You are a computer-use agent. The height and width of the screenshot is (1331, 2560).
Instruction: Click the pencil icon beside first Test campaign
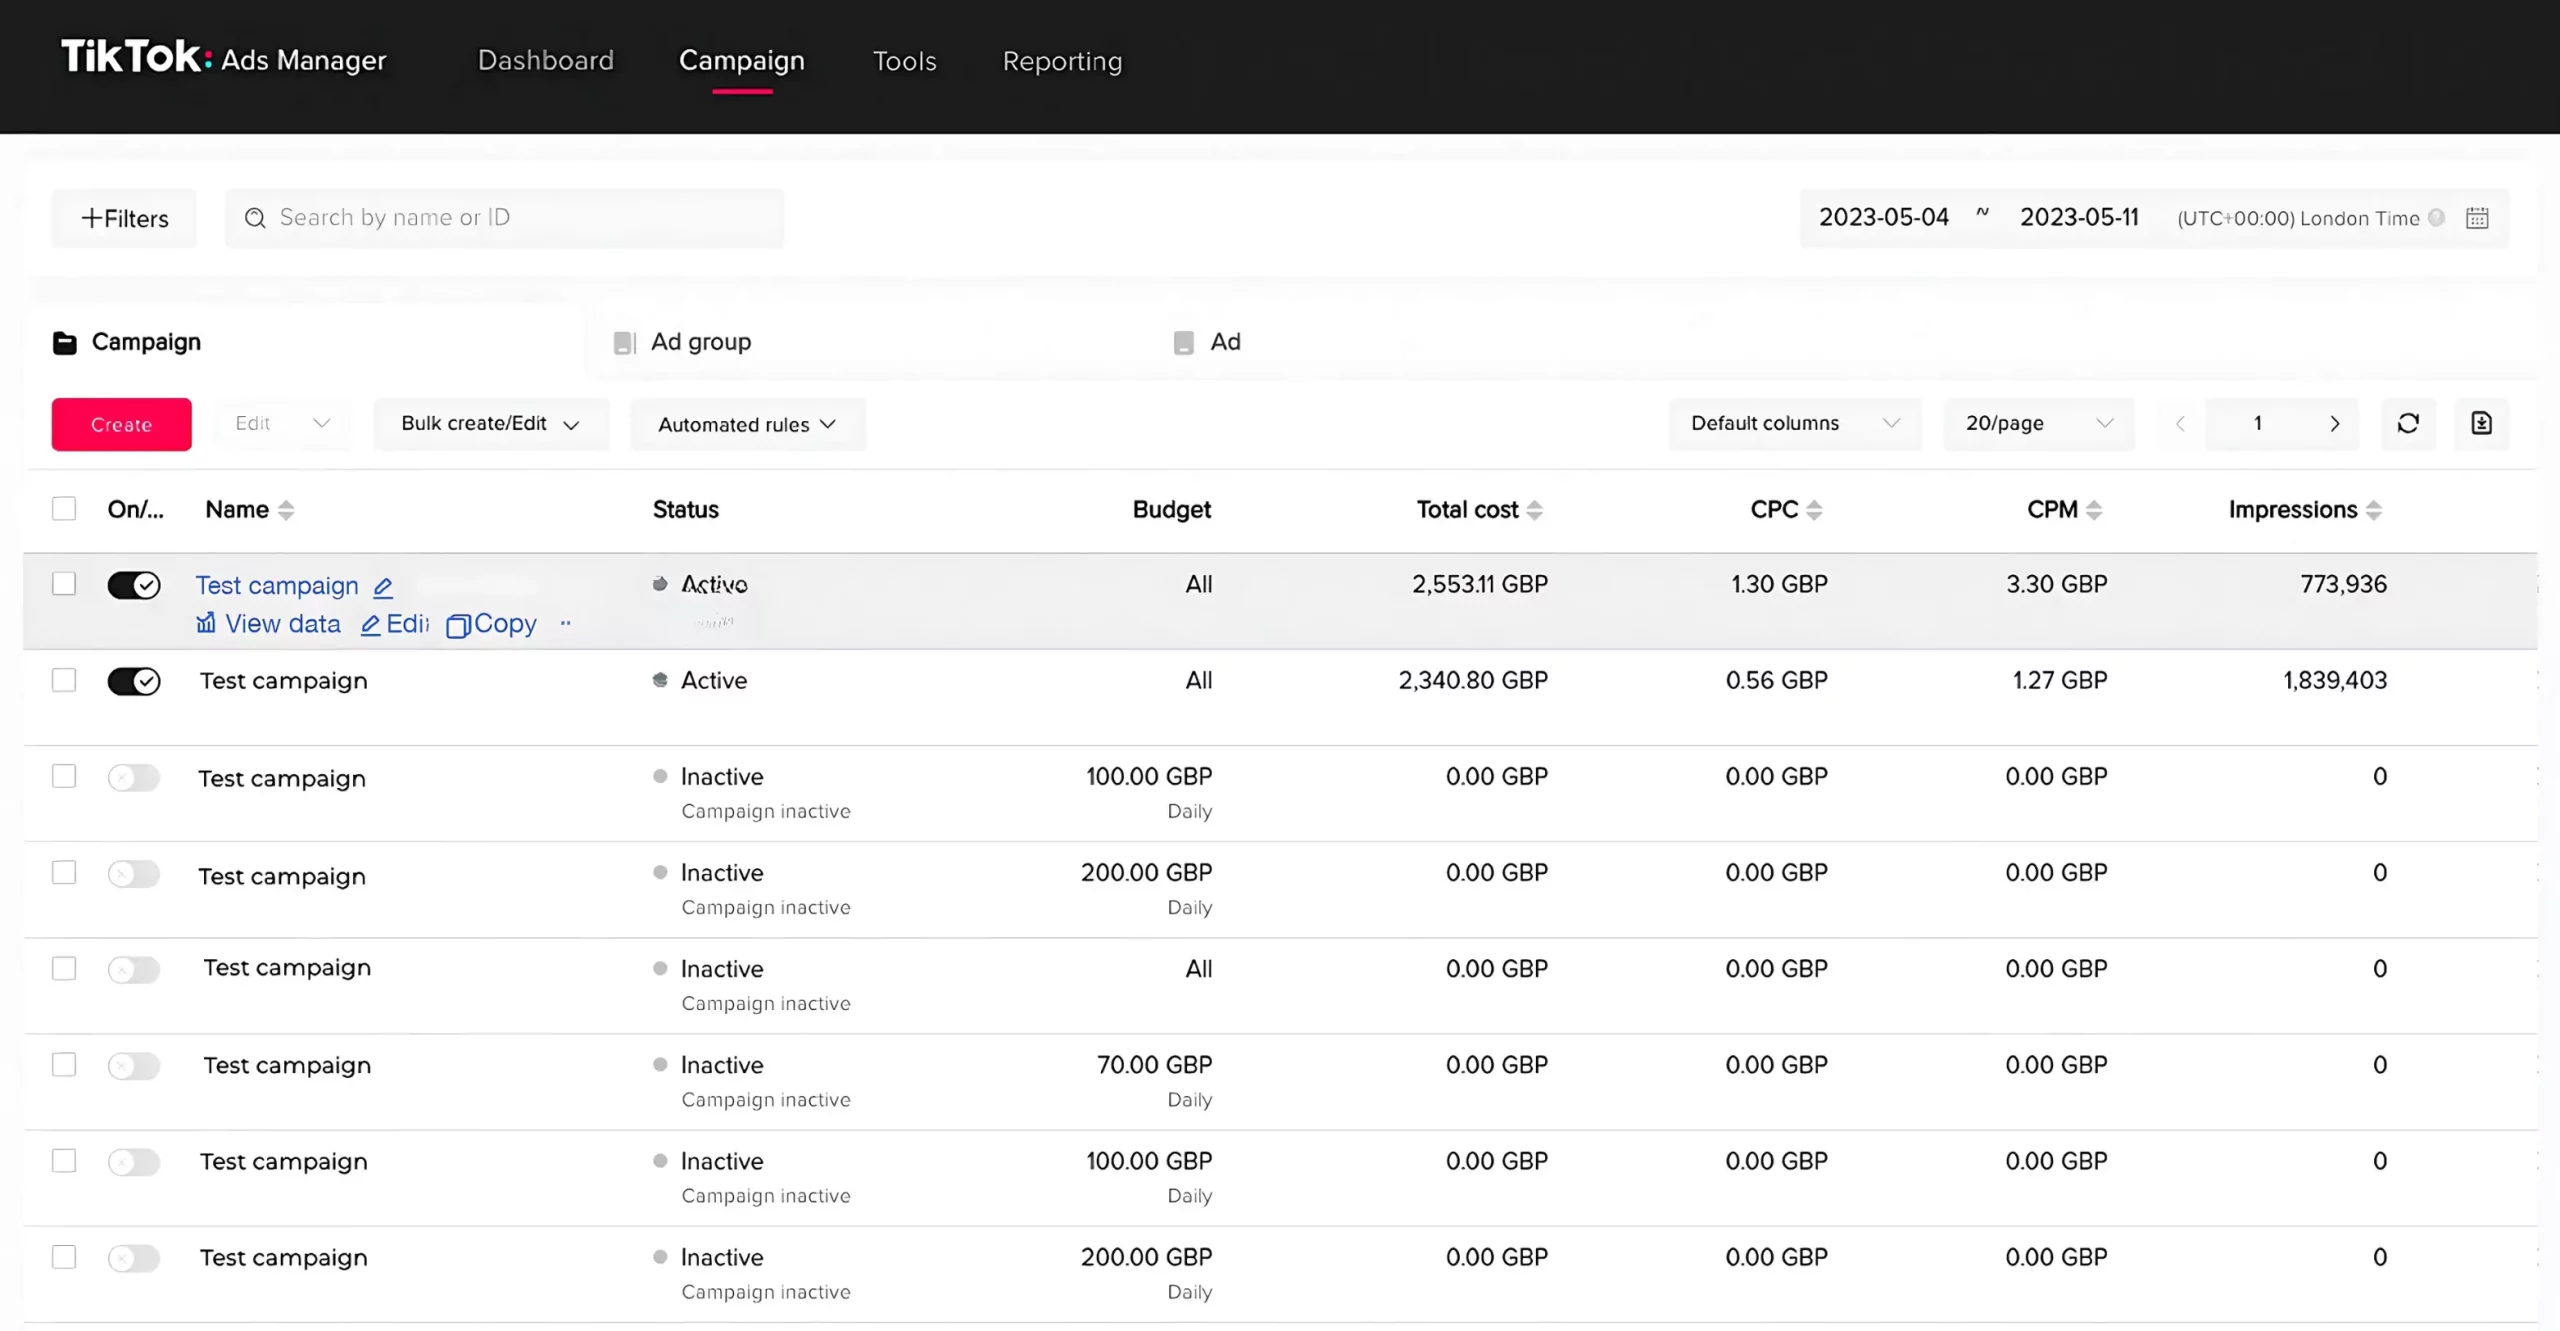tap(383, 587)
